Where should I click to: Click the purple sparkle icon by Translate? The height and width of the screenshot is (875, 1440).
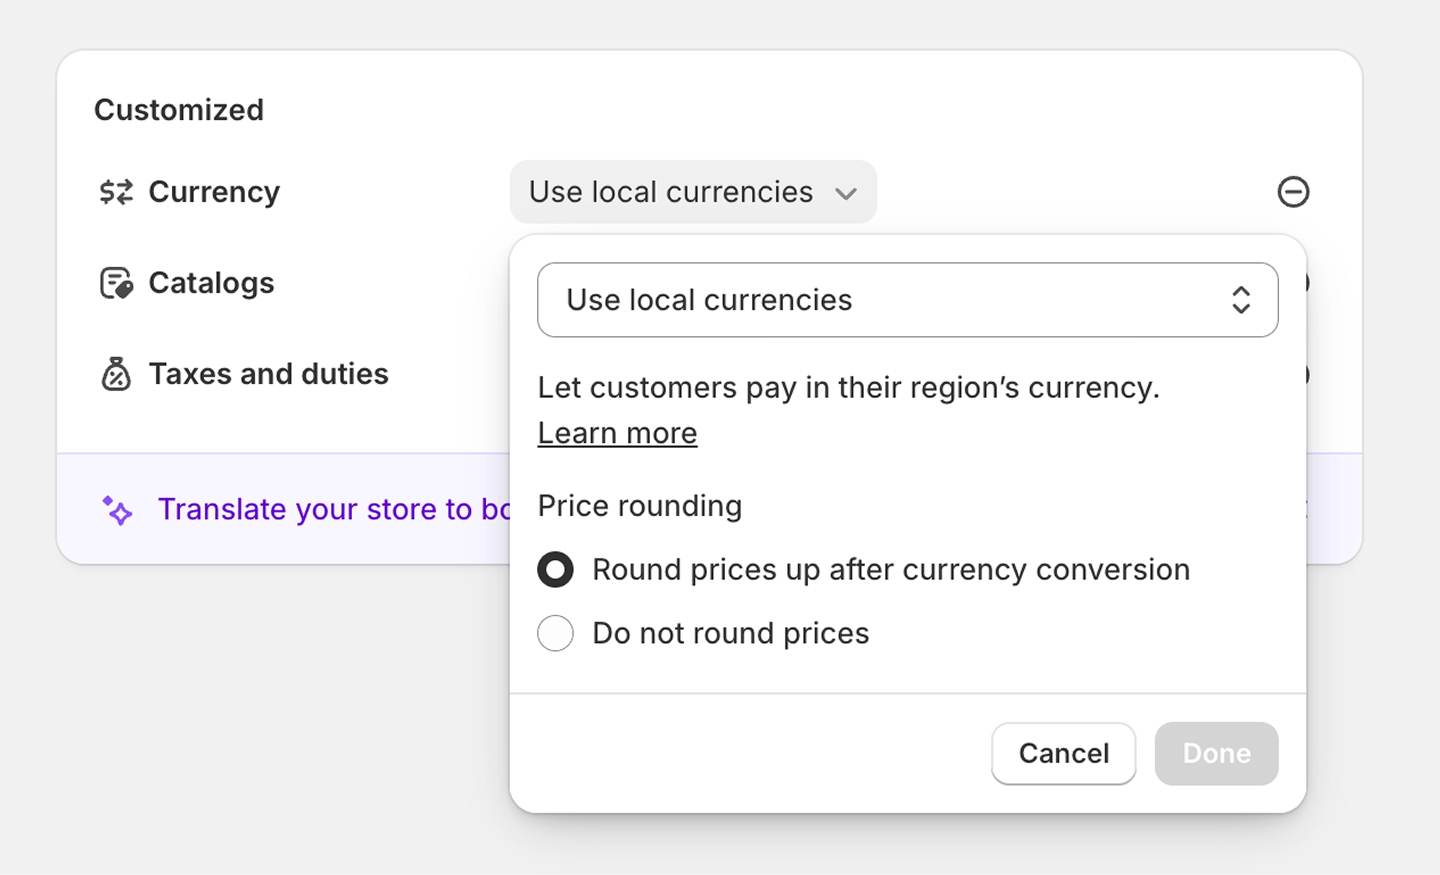click(x=117, y=510)
